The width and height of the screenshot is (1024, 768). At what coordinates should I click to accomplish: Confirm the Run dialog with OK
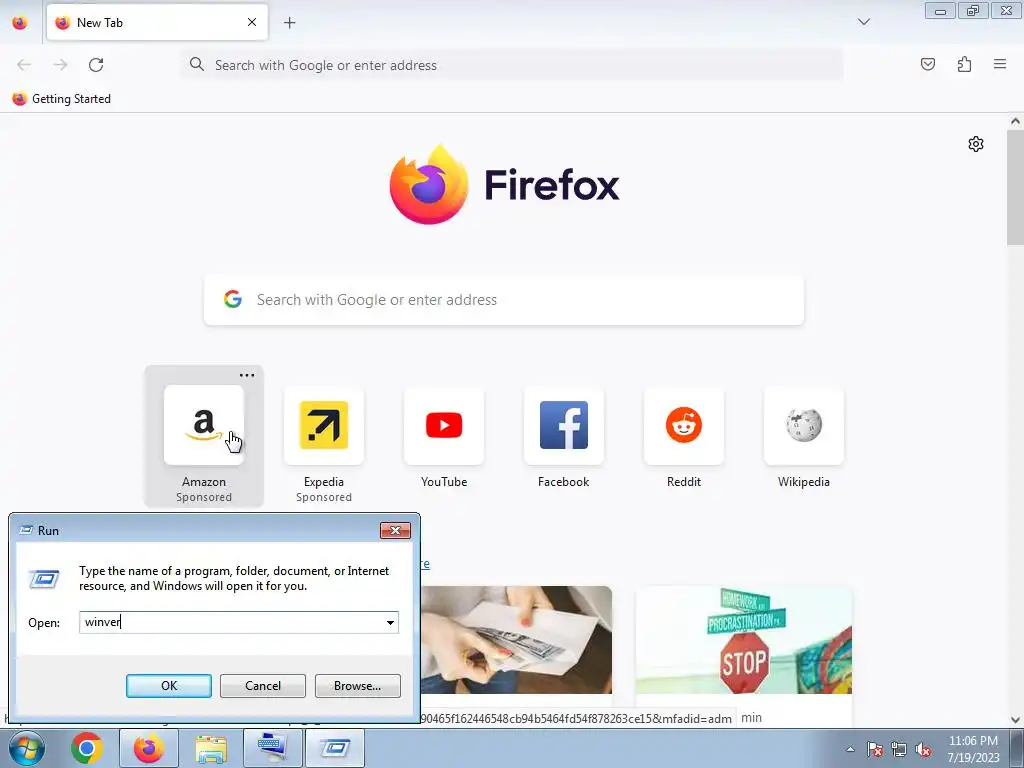coord(168,686)
